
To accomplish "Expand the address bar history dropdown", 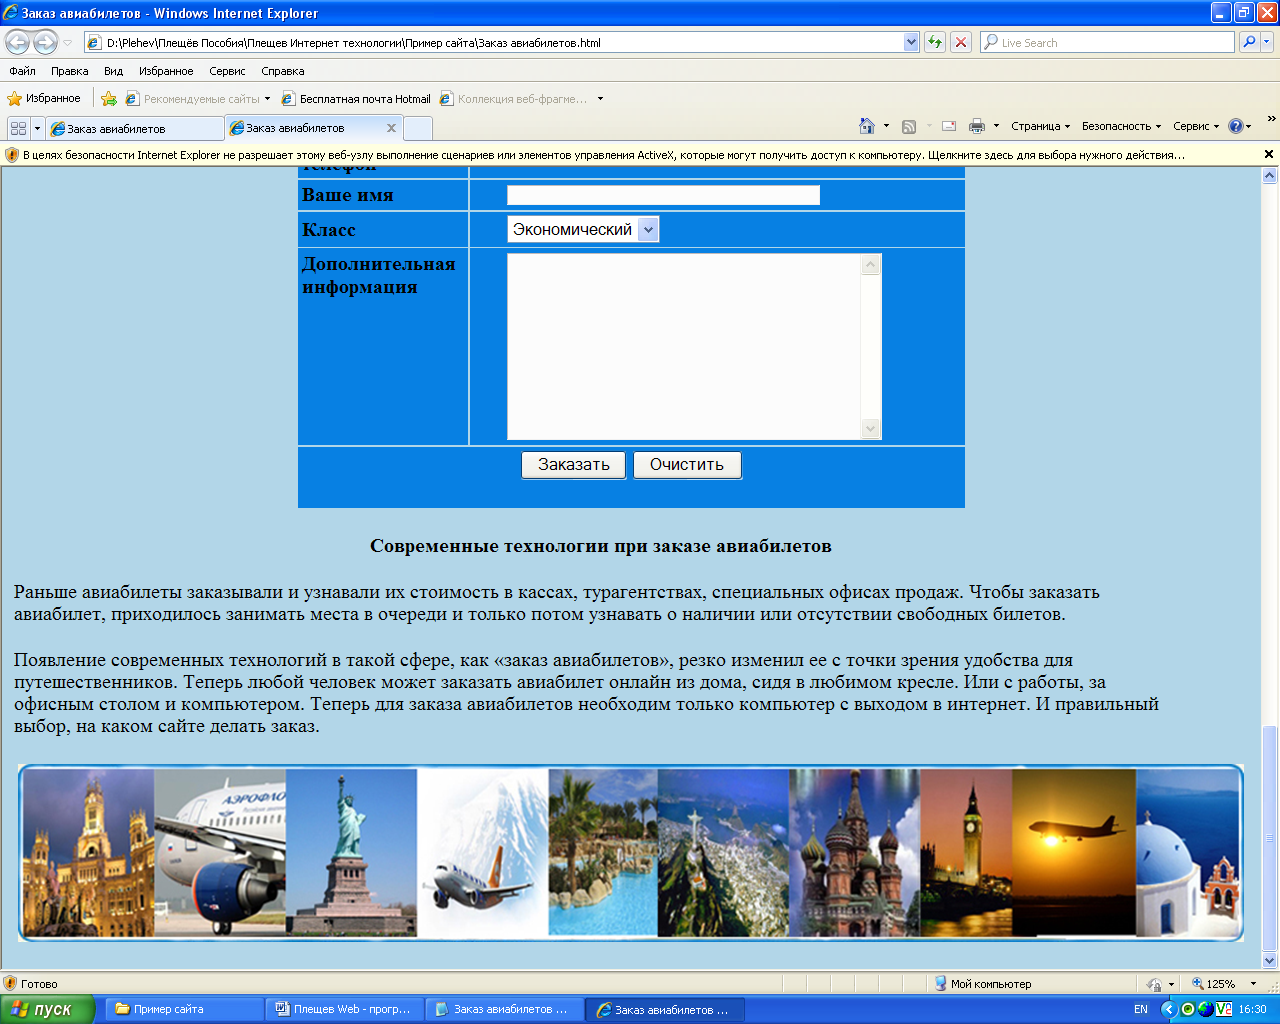I will 911,42.
